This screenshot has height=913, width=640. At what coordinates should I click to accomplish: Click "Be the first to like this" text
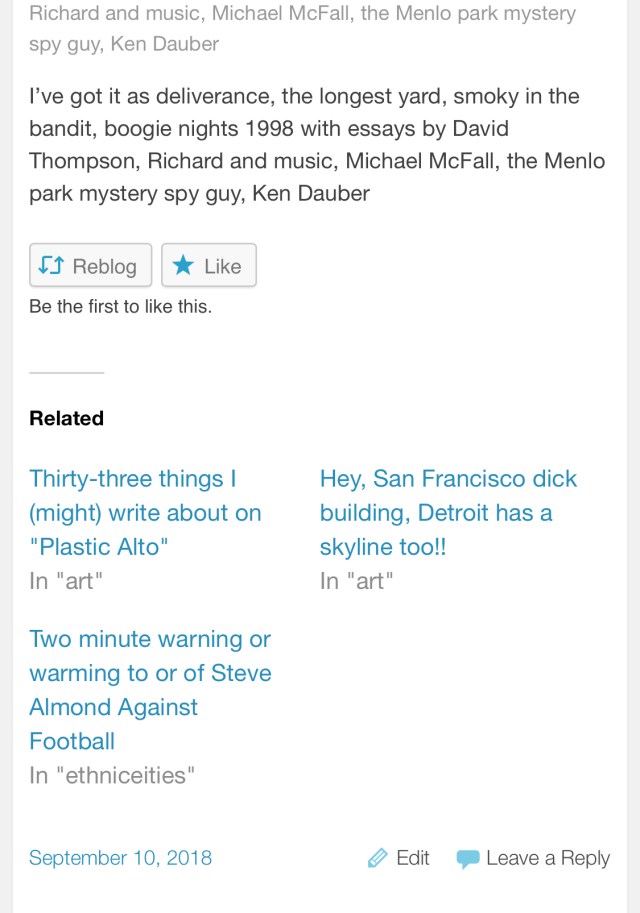coord(120,307)
